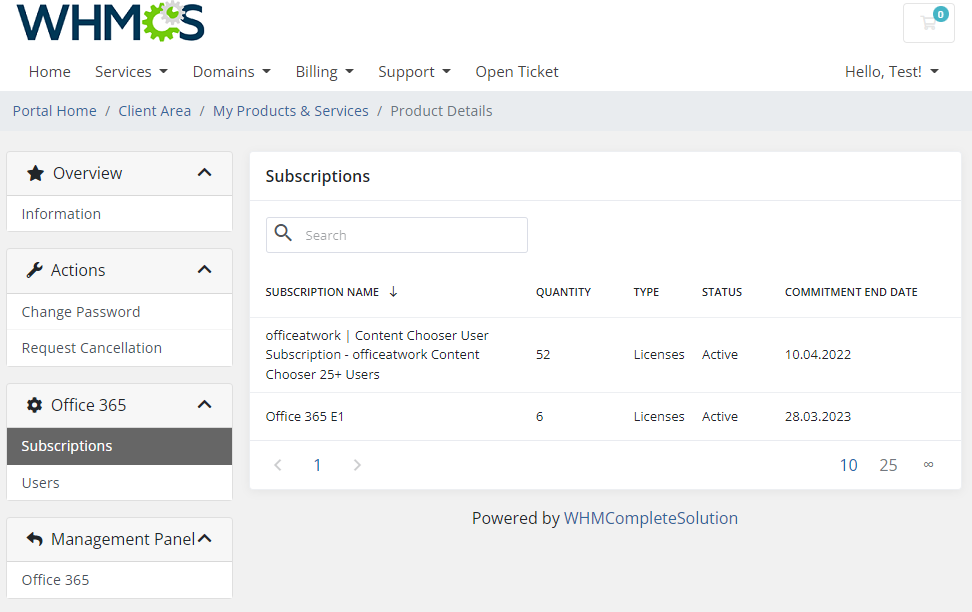Viewport: 972px width, 612px height.
Task: Select Users in Office 365 sidebar
Action: [x=120, y=482]
